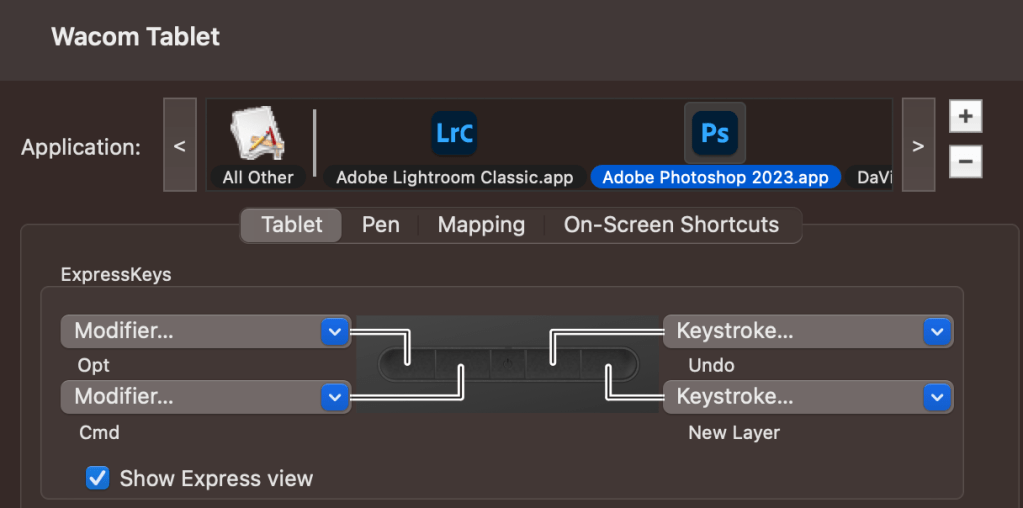
Task: Uncheck Show Express view checkbox
Action: (x=98, y=478)
